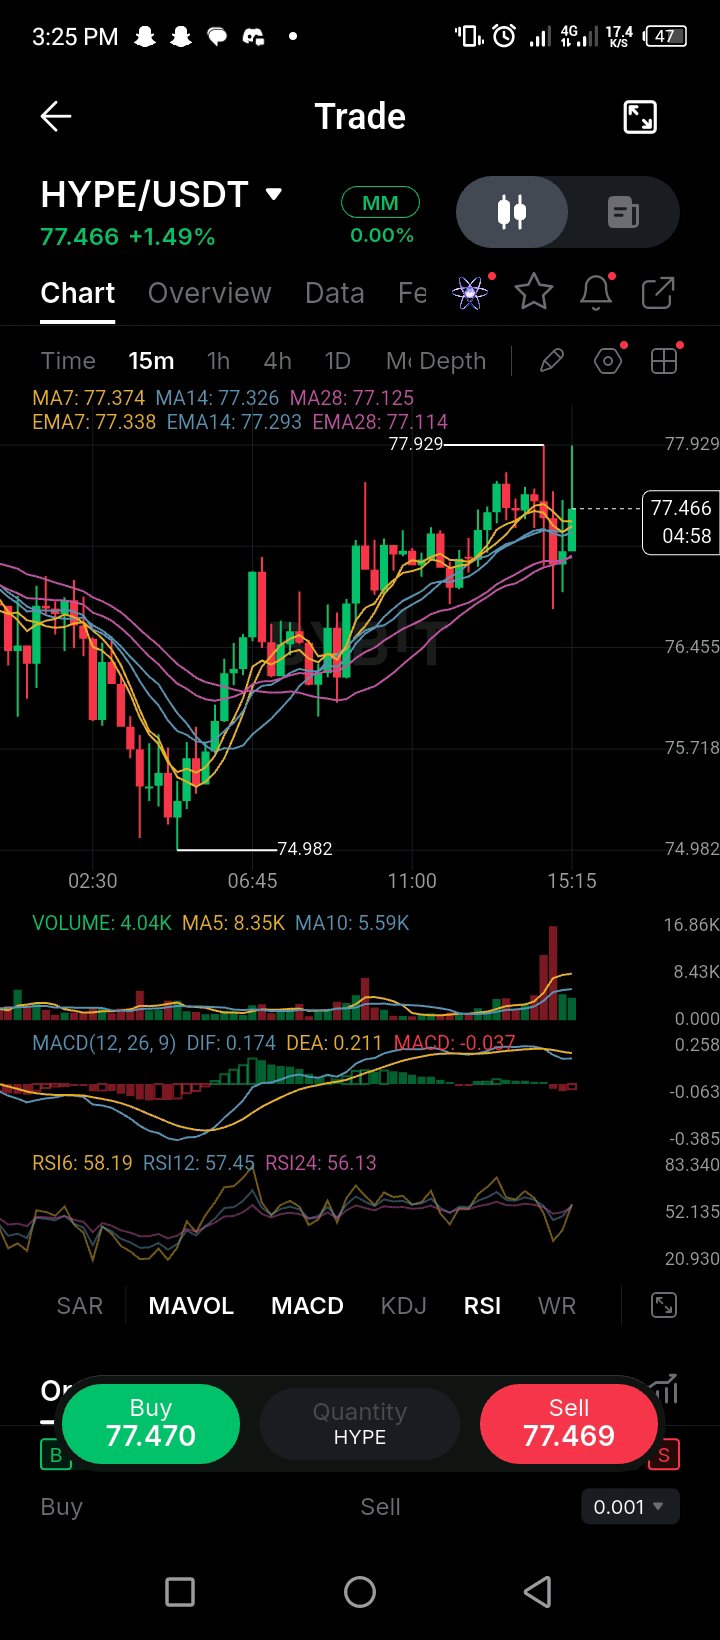Tap the battery indicator in status bar
Screen dimensions: 720x1640
click(666, 37)
